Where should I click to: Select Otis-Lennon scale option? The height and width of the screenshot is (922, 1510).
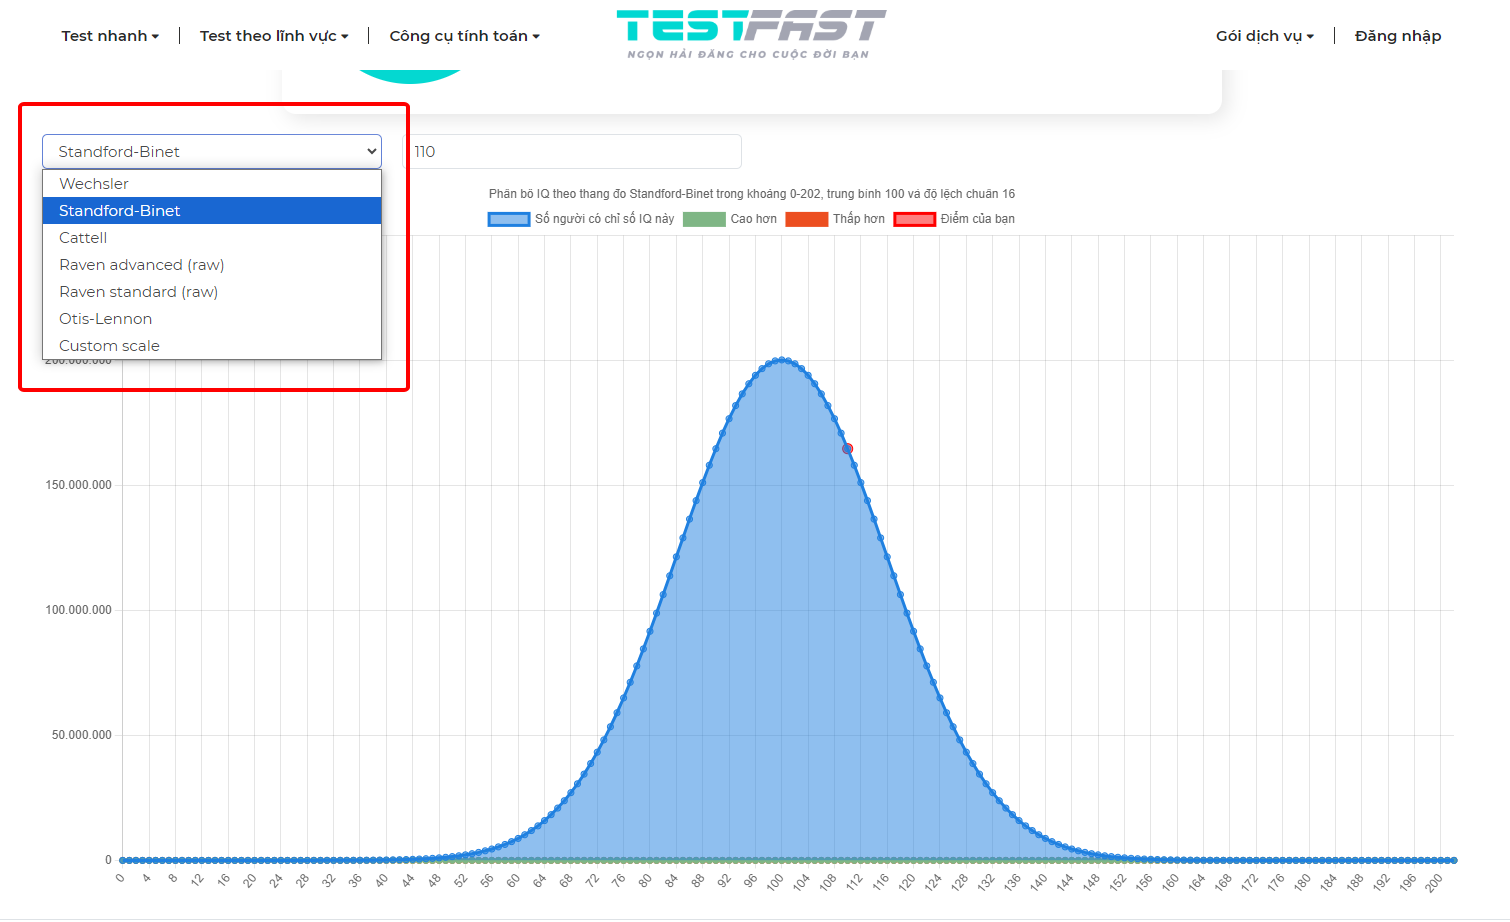tap(105, 319)
